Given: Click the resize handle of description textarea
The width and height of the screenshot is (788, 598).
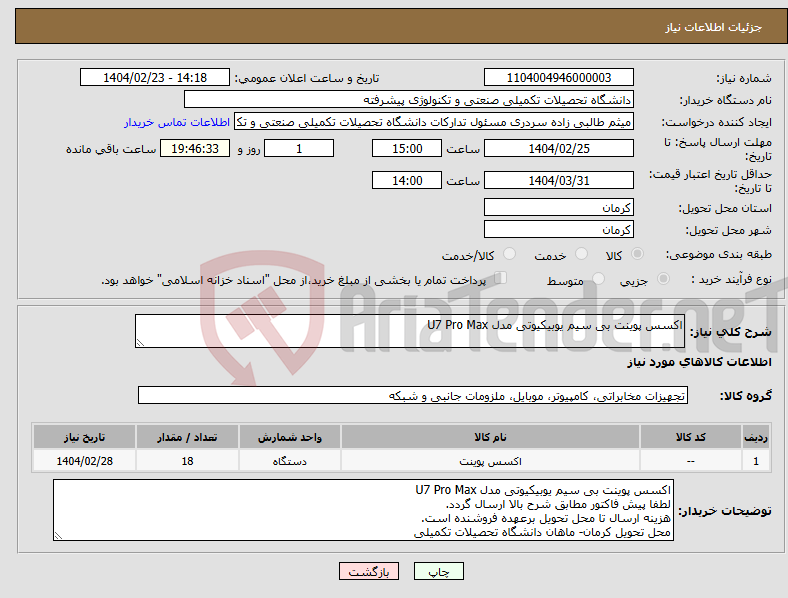Looking at the screenshot, I should [x=140, y=343].
